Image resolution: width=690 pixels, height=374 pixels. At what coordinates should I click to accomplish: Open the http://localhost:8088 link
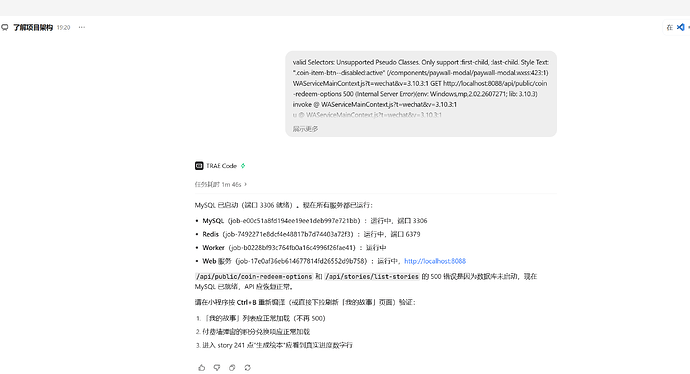pos(435,261)
